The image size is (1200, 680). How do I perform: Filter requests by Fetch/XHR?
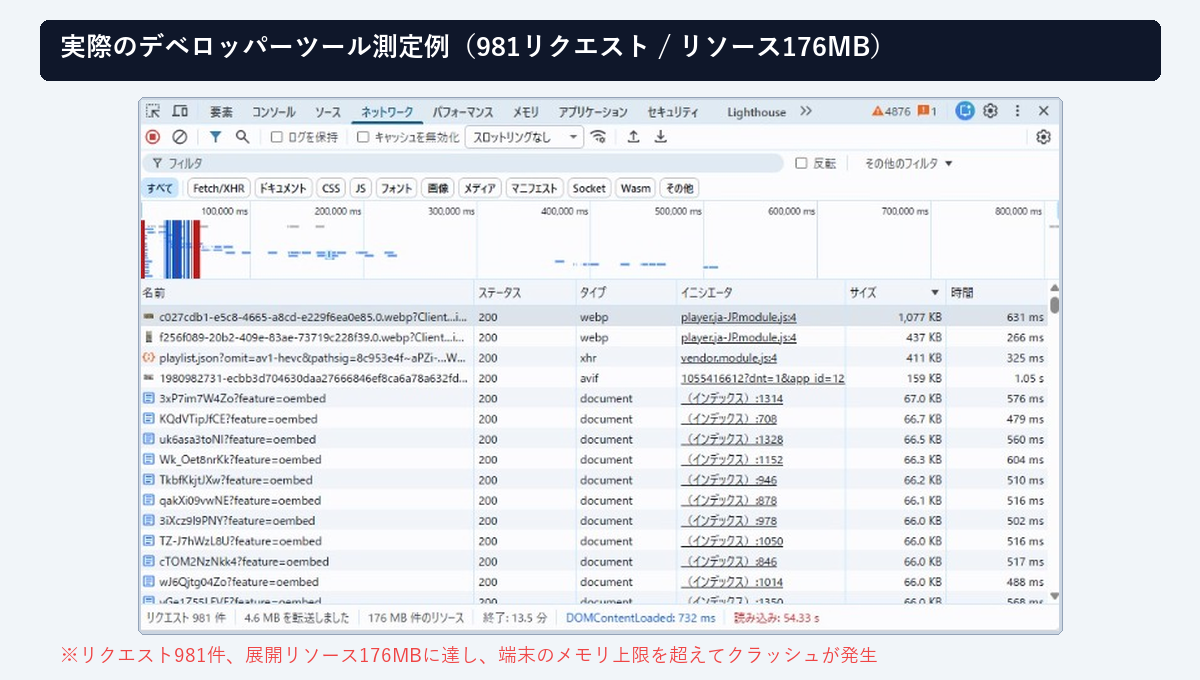[x=218, y=188]
